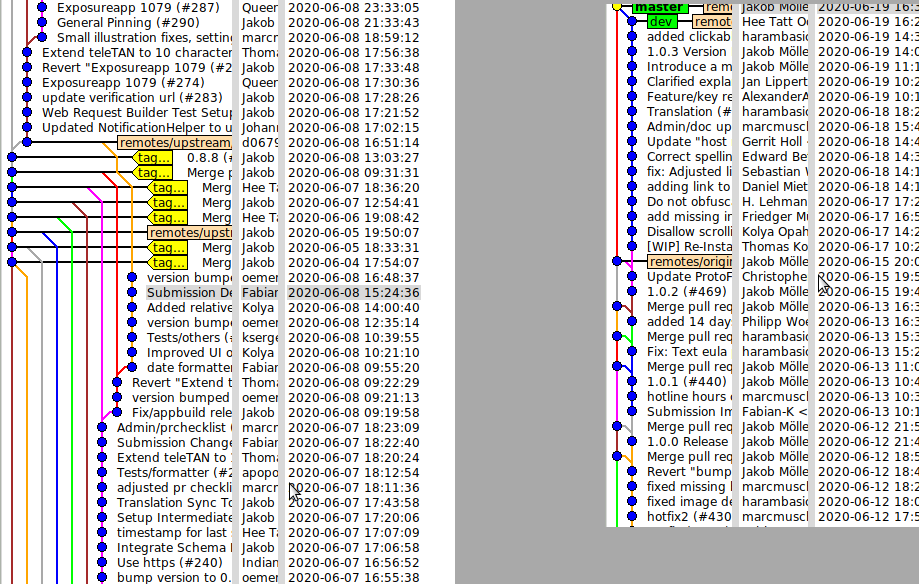
Task: Select commit 'Improved UI' by Kolya
Action: click(x=189, y=352)
